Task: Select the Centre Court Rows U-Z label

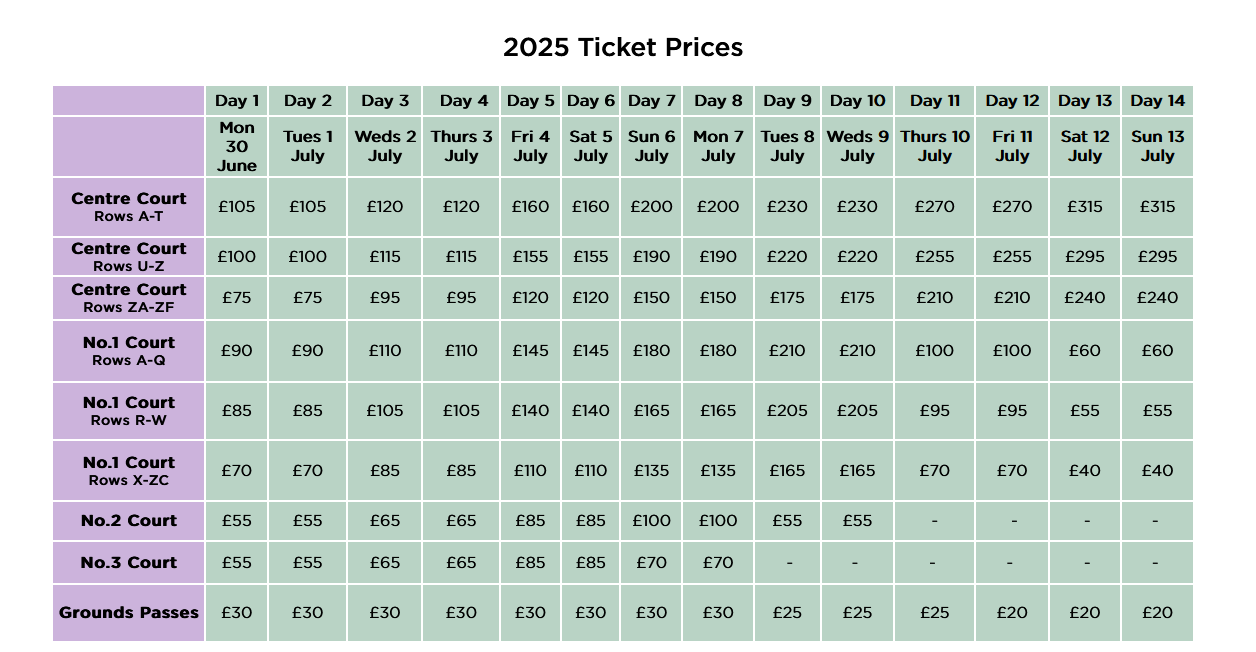Action: tap(129, 256)
